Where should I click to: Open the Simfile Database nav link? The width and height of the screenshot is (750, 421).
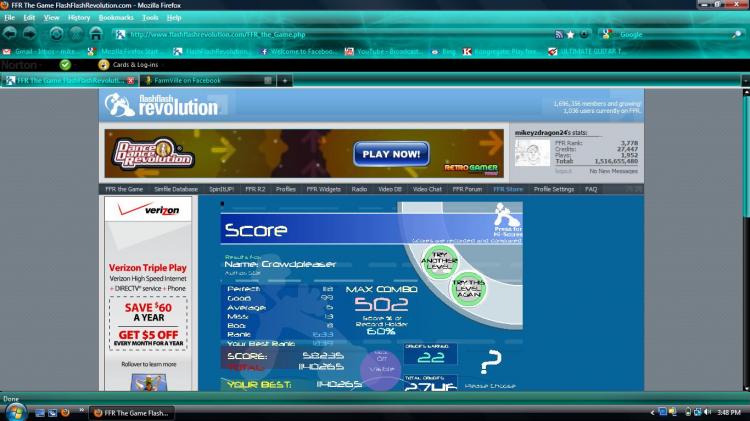(x=176, y=189)
